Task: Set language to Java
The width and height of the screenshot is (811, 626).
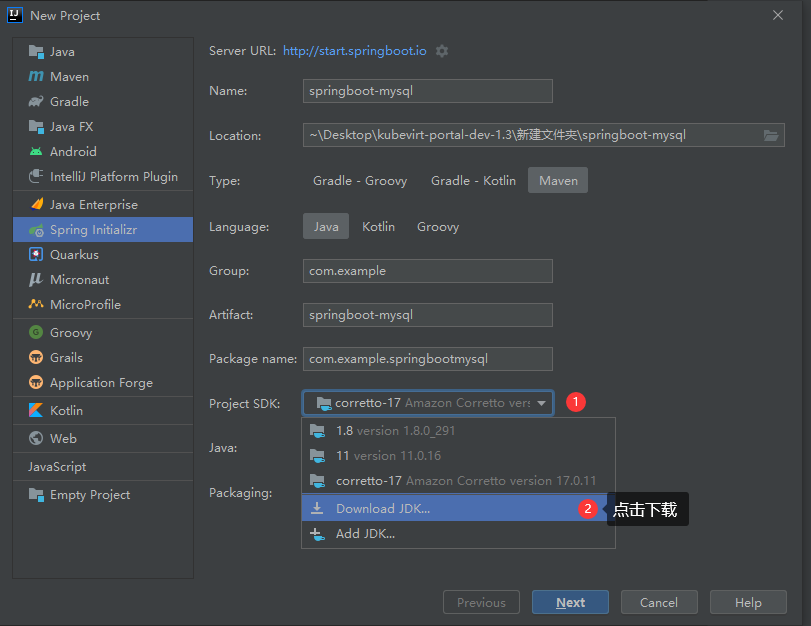Action: point(326,227)
